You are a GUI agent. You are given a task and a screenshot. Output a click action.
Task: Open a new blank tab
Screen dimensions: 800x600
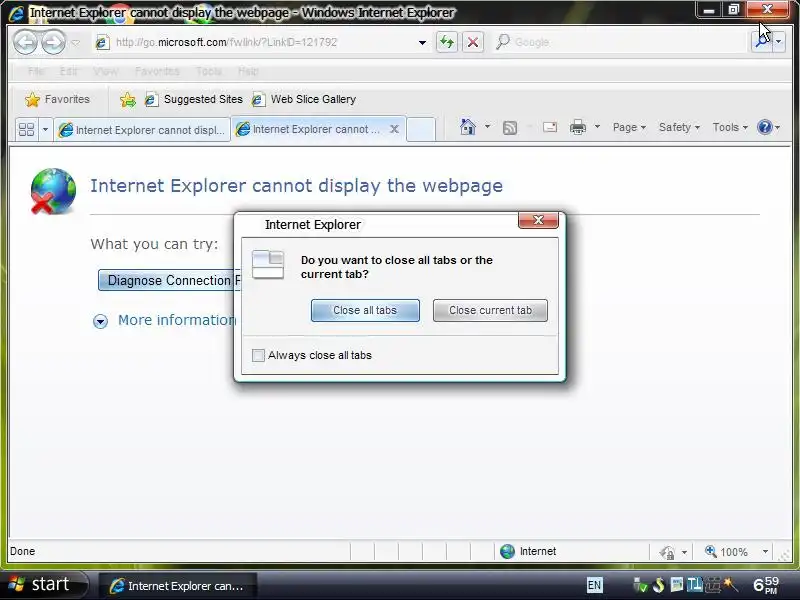(421, 130)
